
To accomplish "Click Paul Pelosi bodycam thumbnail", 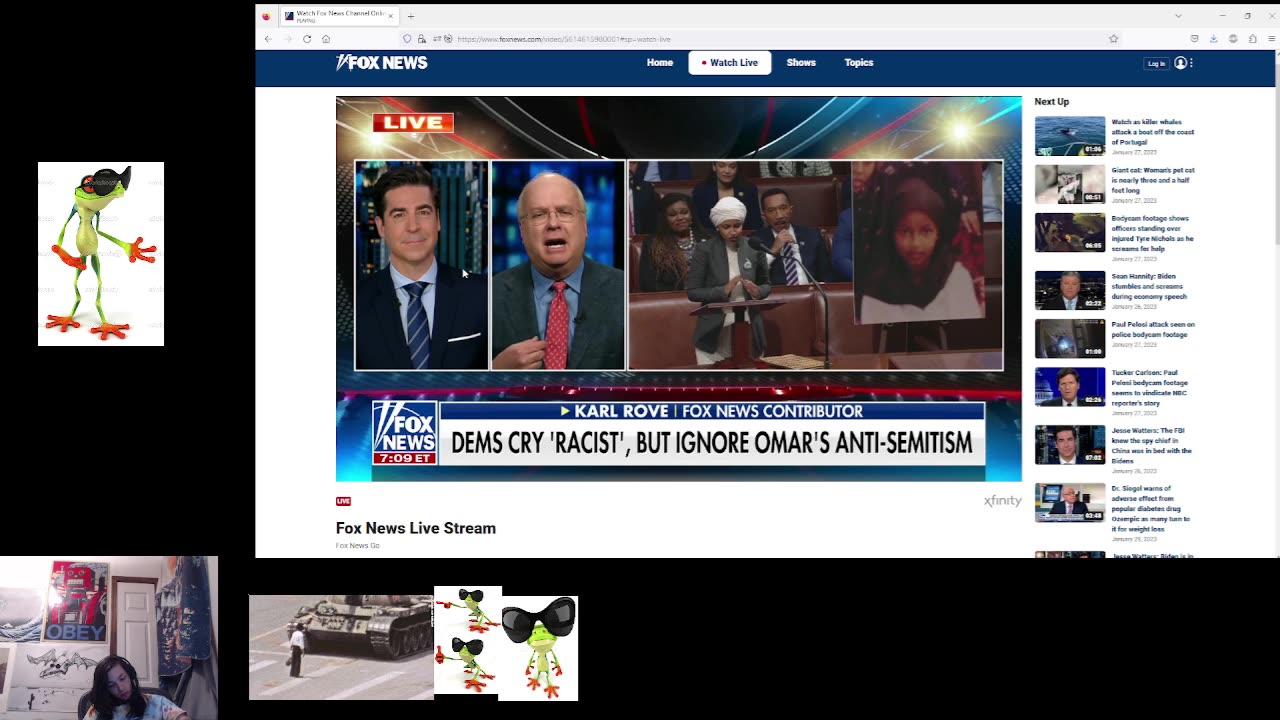I will coord(1070,339).
